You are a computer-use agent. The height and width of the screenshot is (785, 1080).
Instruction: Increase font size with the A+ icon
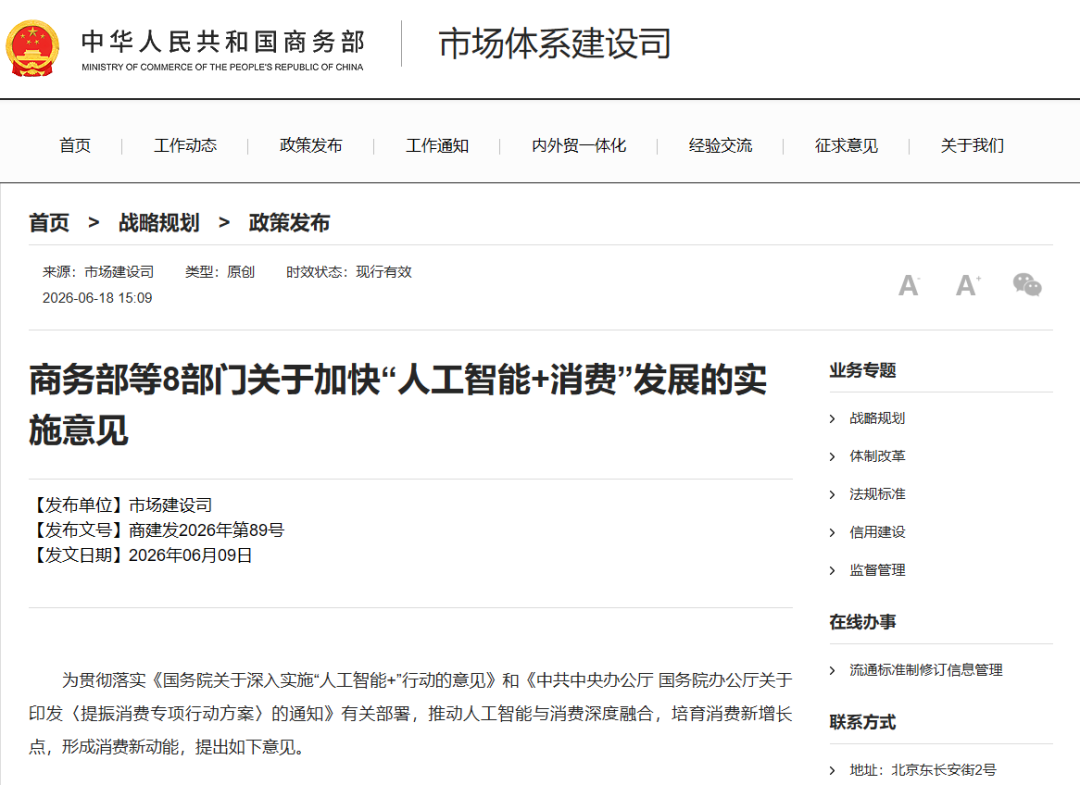[968, 285]
